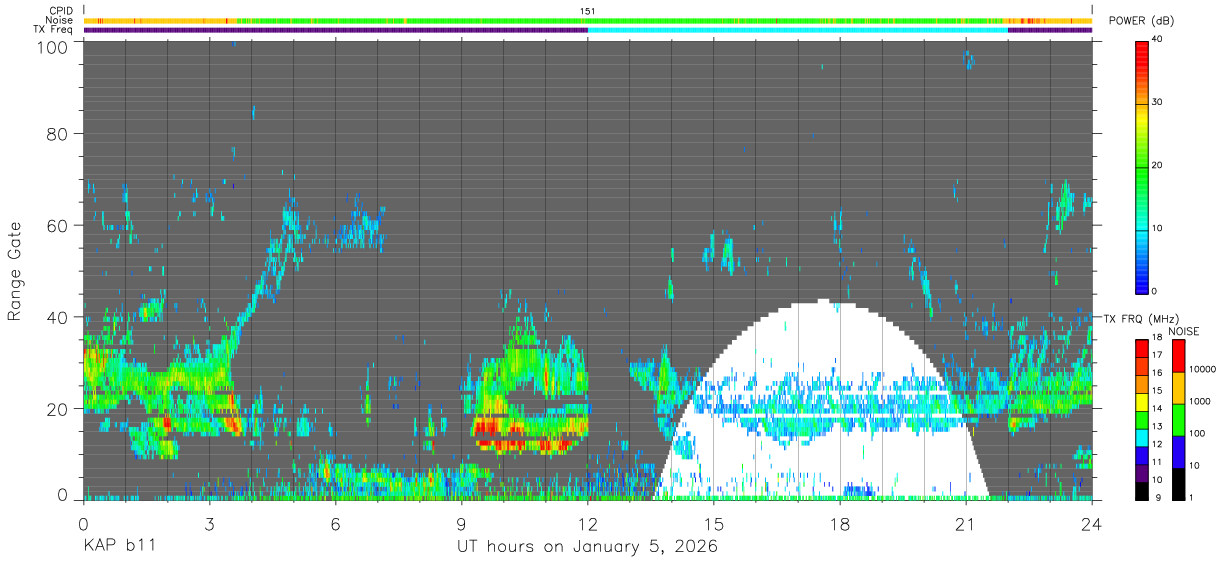Screen dimensions: 1228x567
Task: Click the UT hours on January 5, 2026 caption
Action: coord(587,547)
